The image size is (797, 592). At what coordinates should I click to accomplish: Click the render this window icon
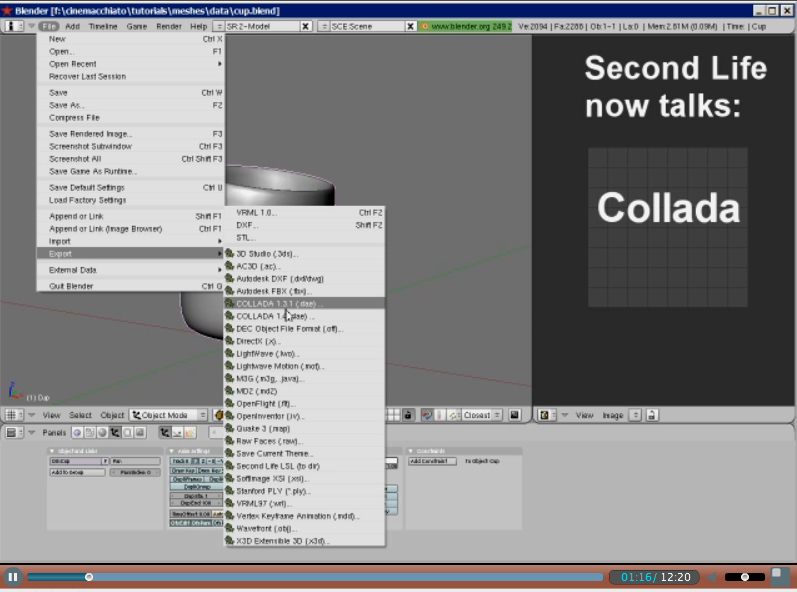514,415
